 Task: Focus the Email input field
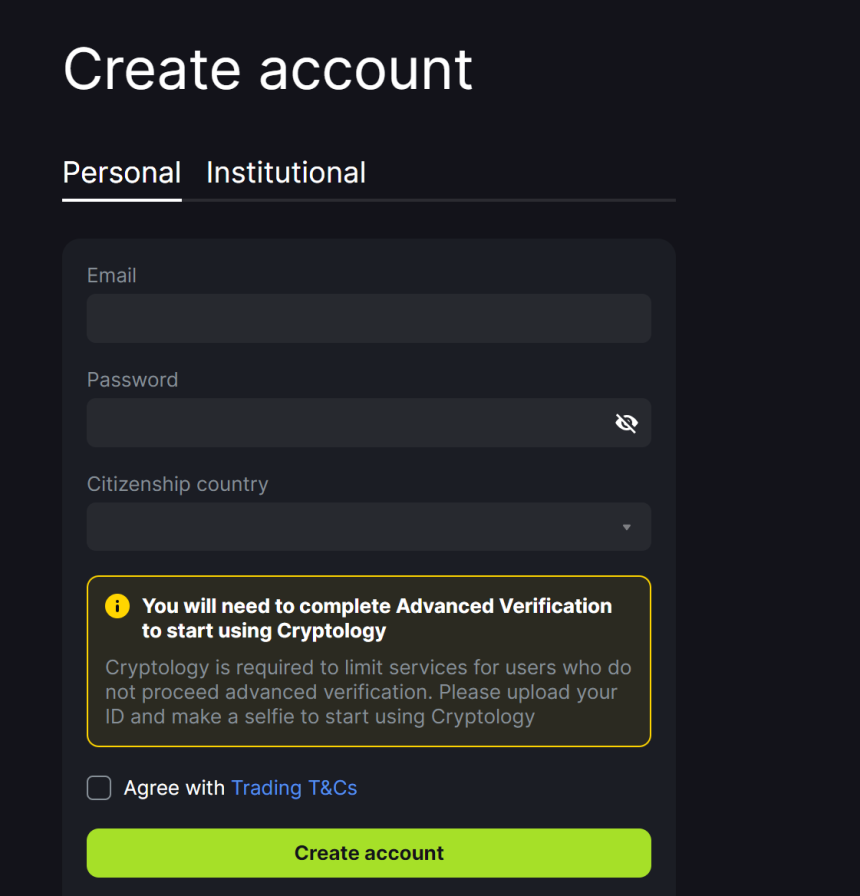click(368, 319)
